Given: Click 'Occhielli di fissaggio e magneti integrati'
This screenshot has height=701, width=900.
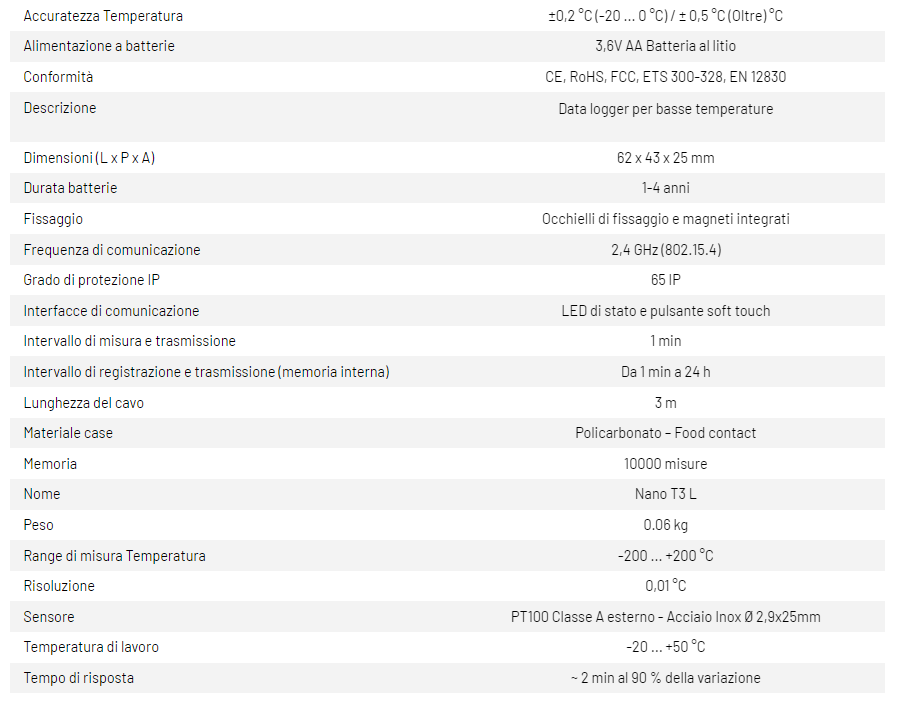Looking at the screenshot, I should [665, 219].
